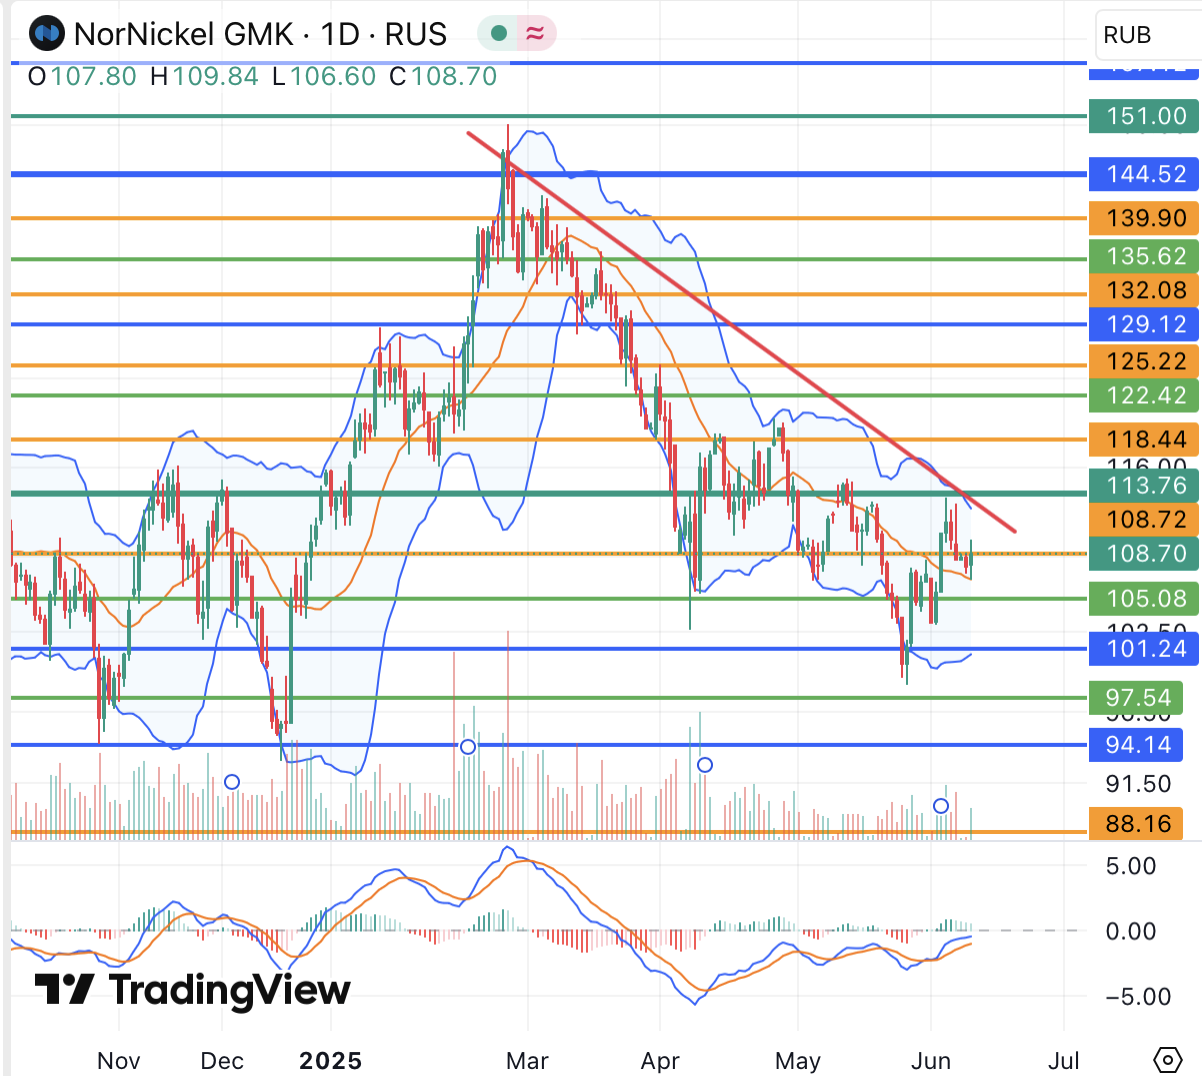Screen dimensions: 1202x1076
Task: Select the 139.90 orange price label
Action: click(1145, 218)
